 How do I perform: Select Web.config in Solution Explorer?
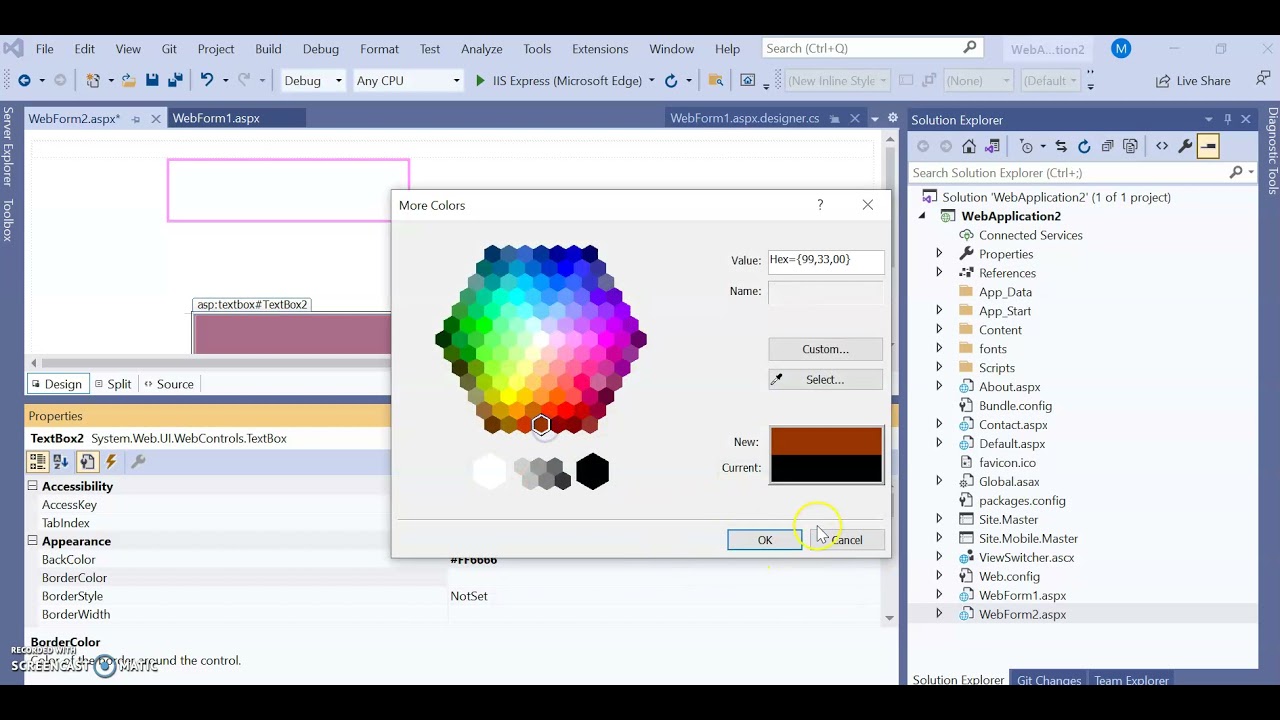click(1009, 577)
